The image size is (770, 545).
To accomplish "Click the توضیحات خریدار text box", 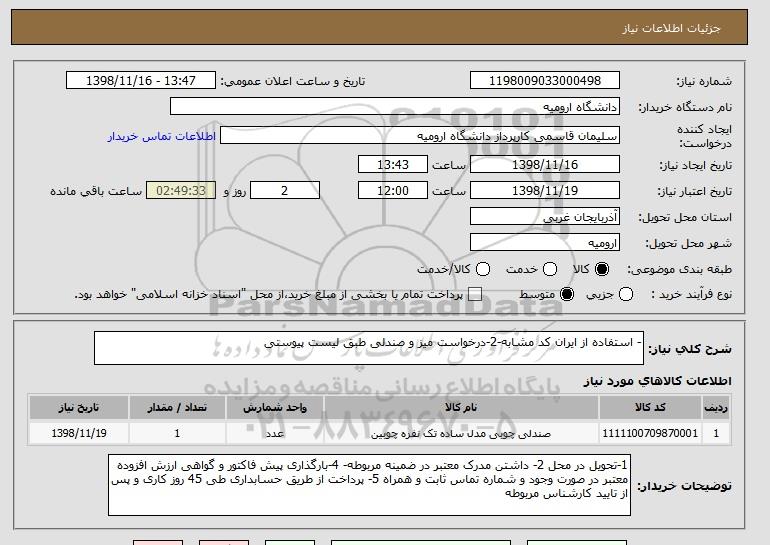I will 369,485.
